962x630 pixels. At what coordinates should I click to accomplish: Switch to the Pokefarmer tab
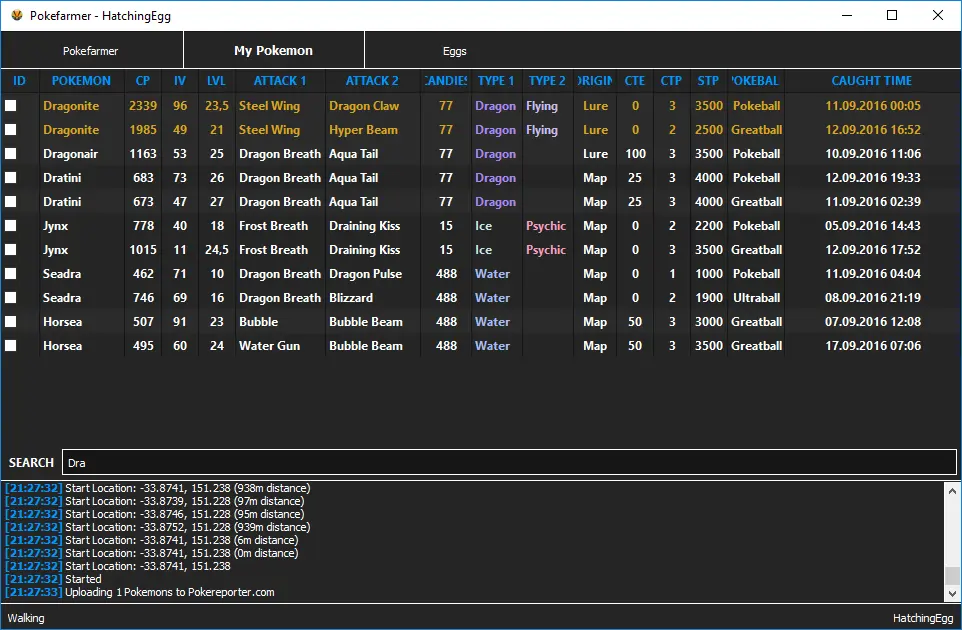91,51
